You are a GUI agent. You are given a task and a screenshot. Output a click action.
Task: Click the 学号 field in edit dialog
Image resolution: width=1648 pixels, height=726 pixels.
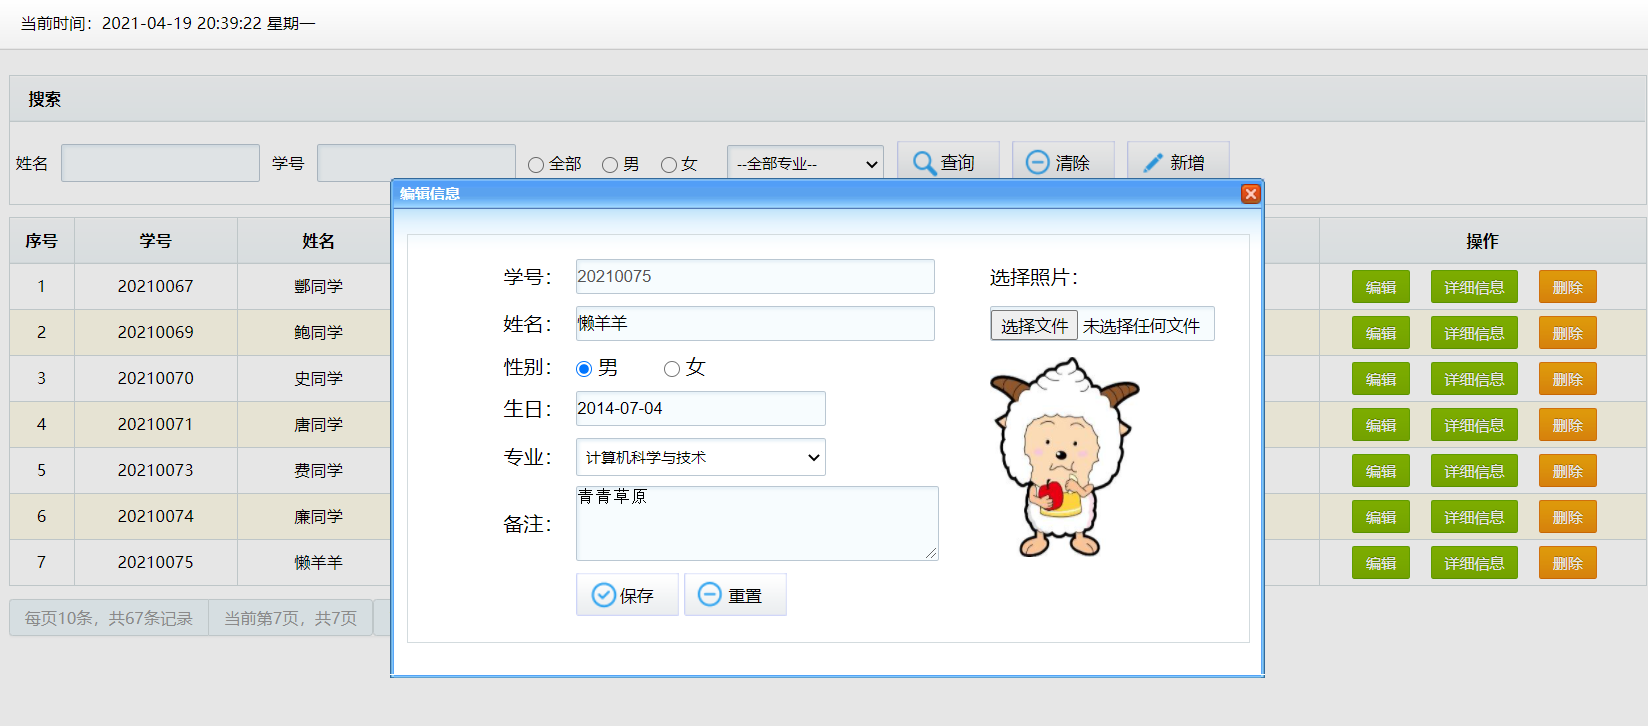[x=755, y=276]
